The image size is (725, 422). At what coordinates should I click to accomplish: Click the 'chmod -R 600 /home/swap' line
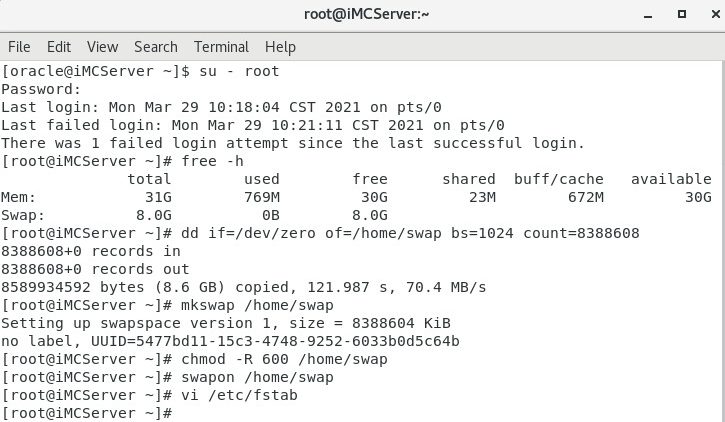coord(194,359)
